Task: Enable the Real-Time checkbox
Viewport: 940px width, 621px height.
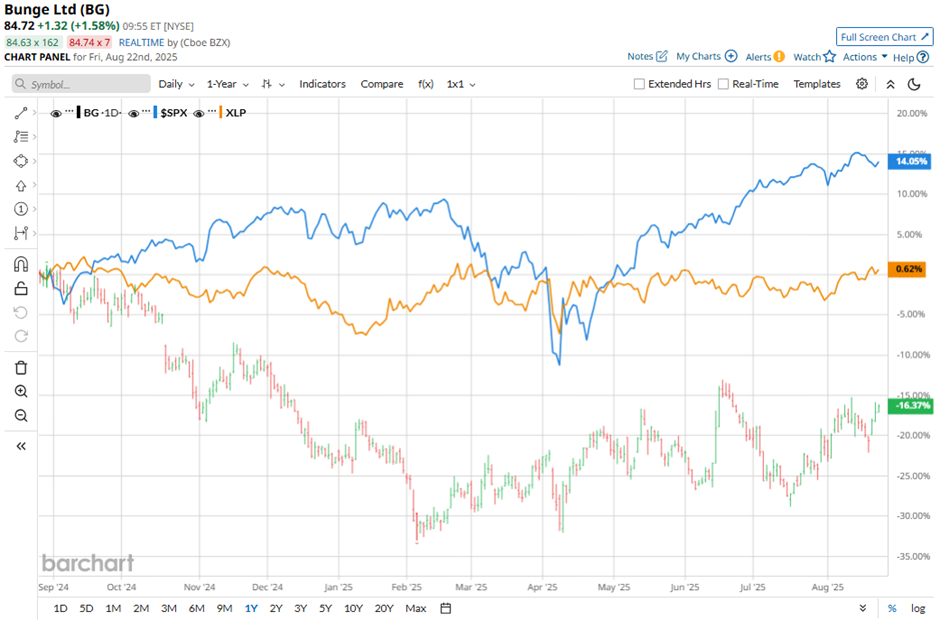Action: click(x=723, y=84)
